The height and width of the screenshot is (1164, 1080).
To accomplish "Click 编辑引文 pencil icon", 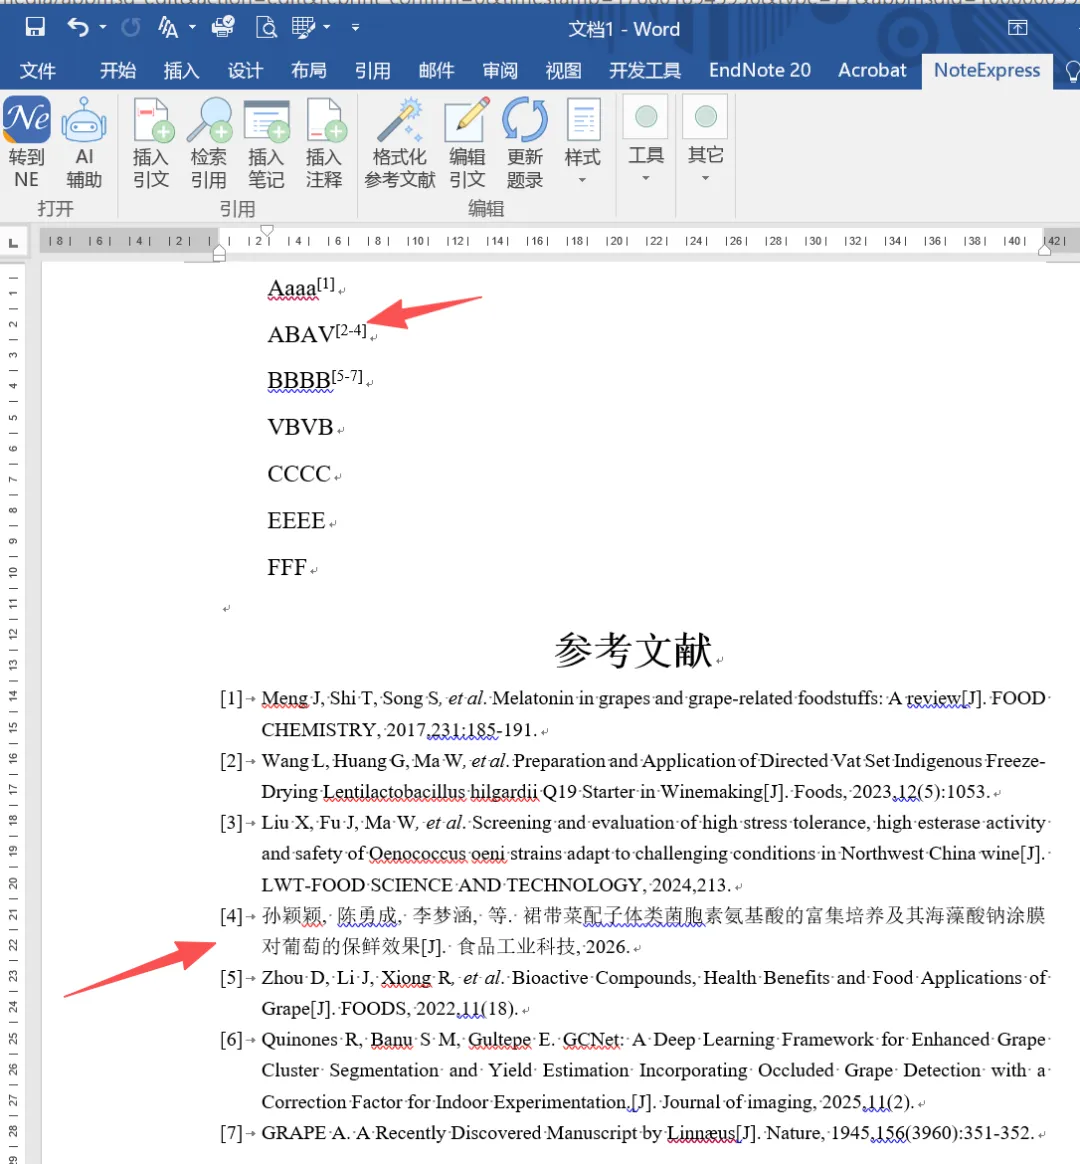I will pyautogui.click(x=467, y=143).
